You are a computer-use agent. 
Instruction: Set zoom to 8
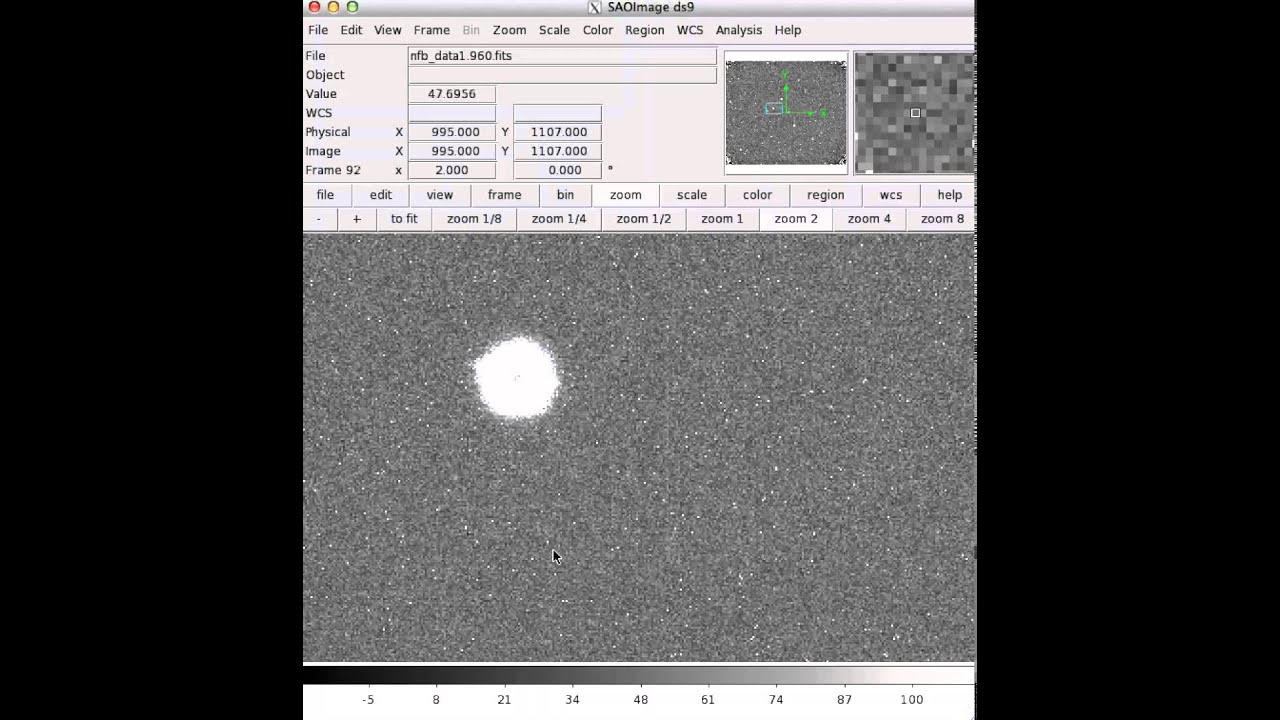pos(942,219)
